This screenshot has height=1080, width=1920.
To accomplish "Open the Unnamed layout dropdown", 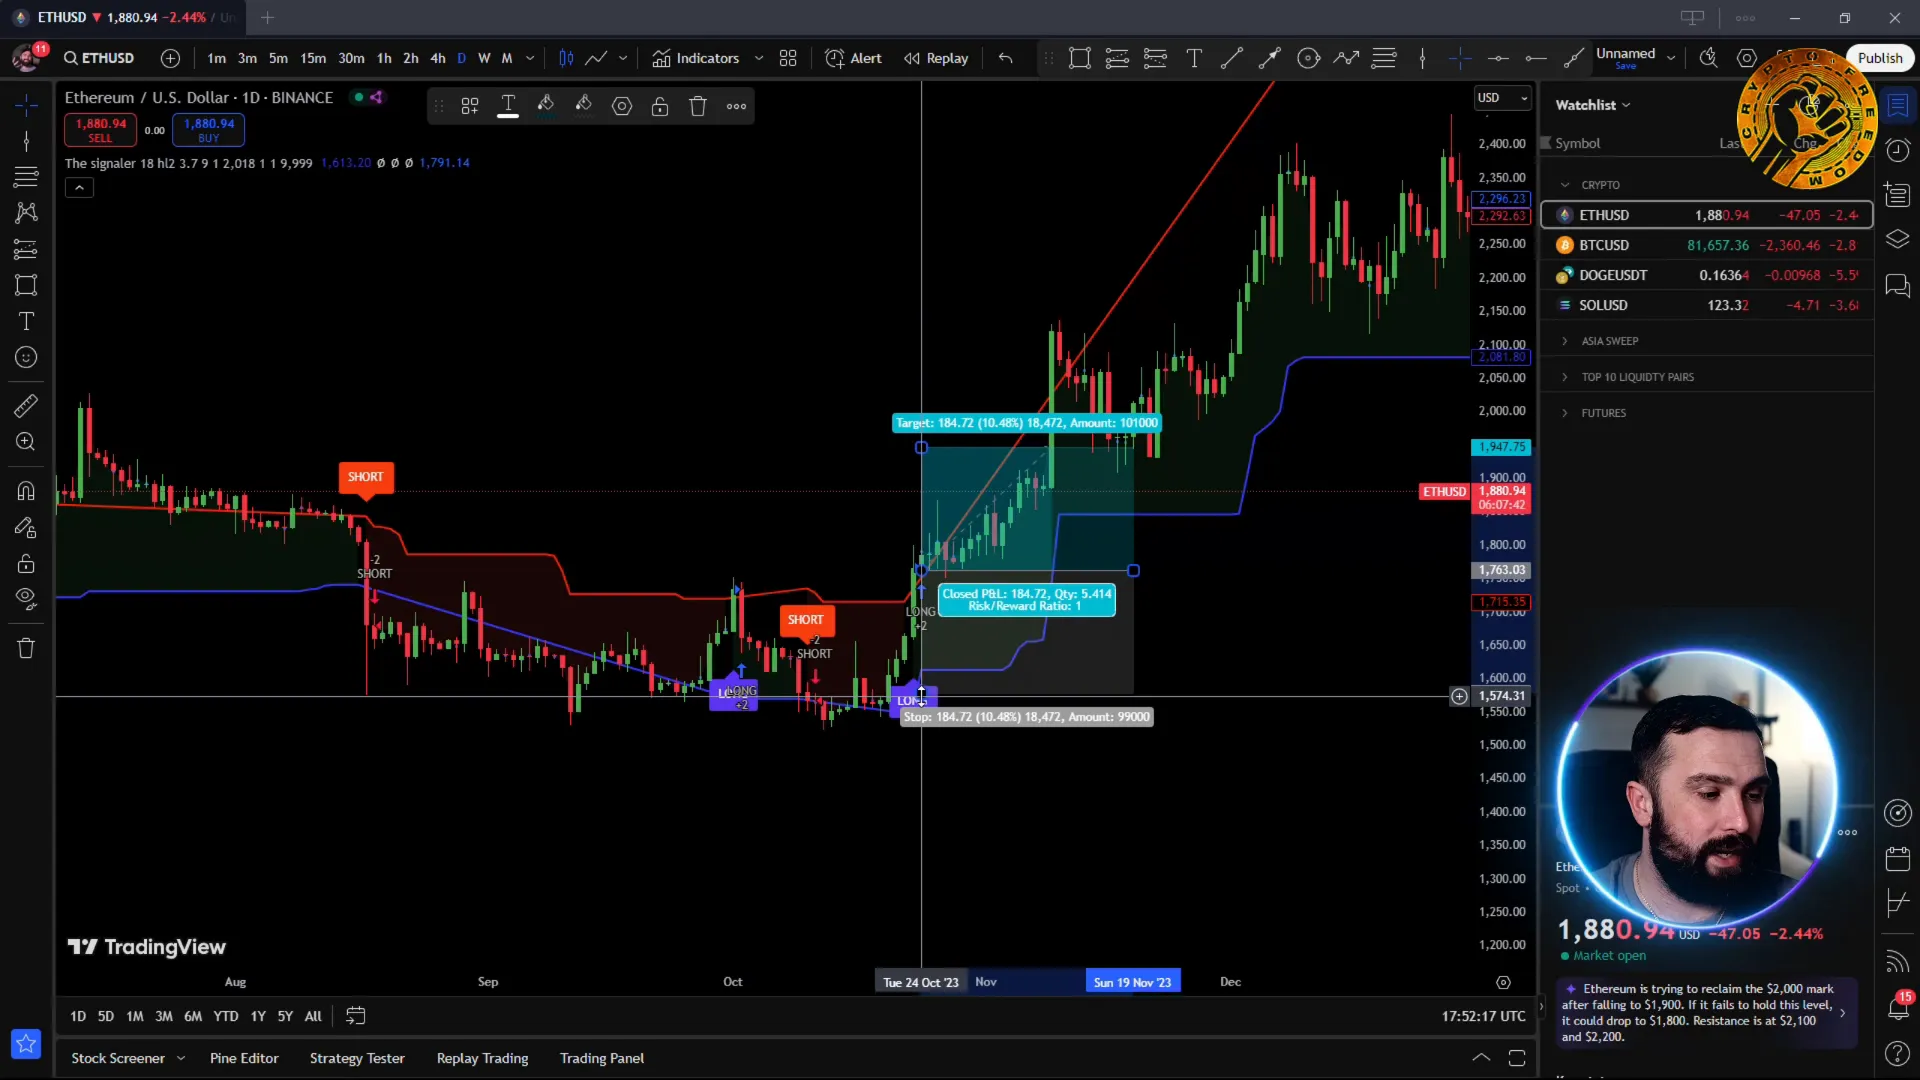I will [1671, 58].
